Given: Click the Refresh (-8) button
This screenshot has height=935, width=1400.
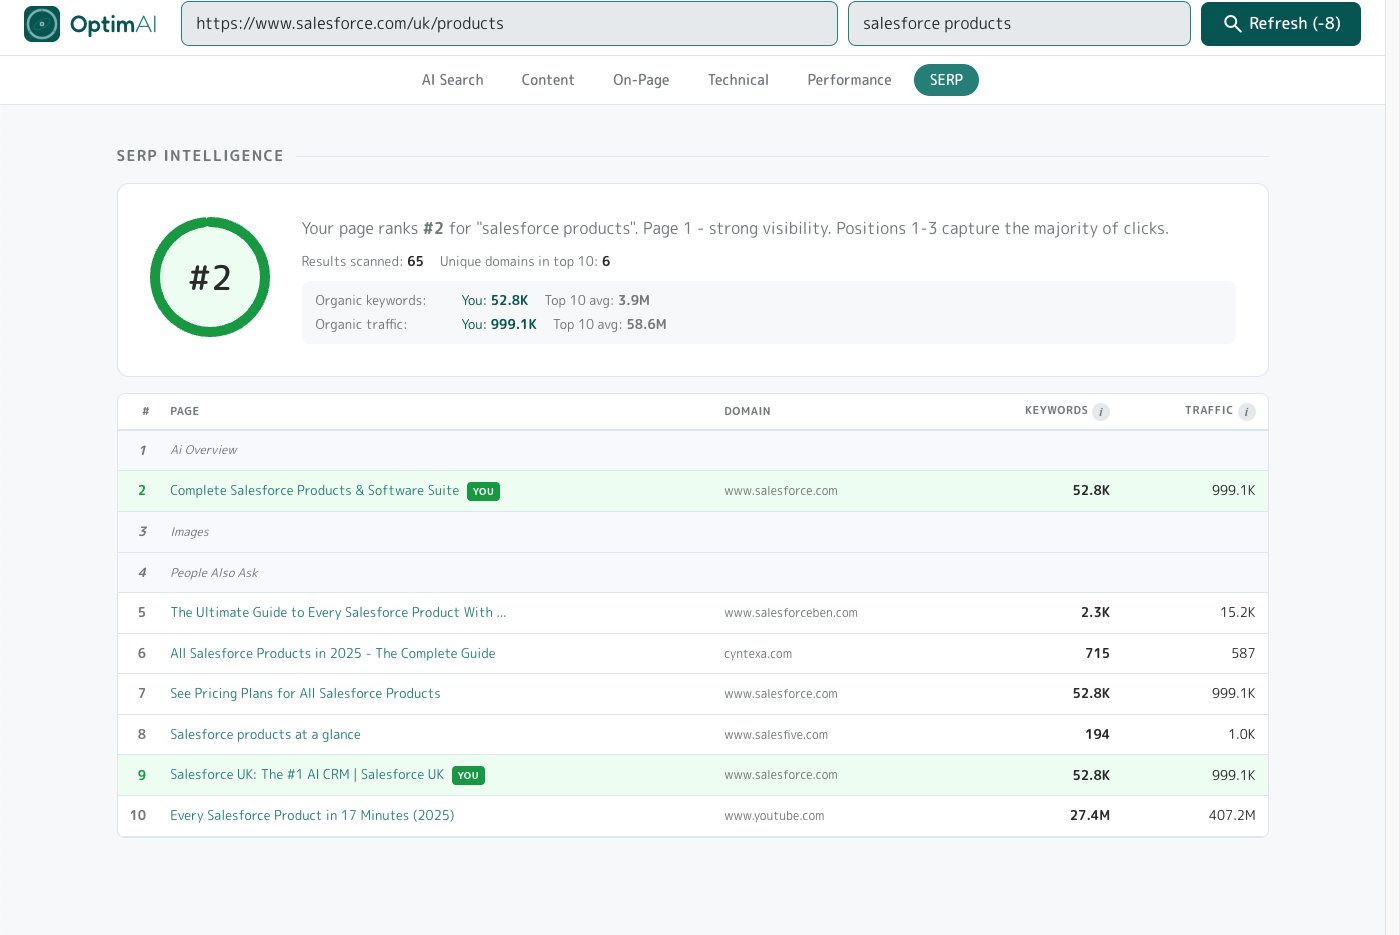Looking at the screenshot, I should (x=1281, y=24).
